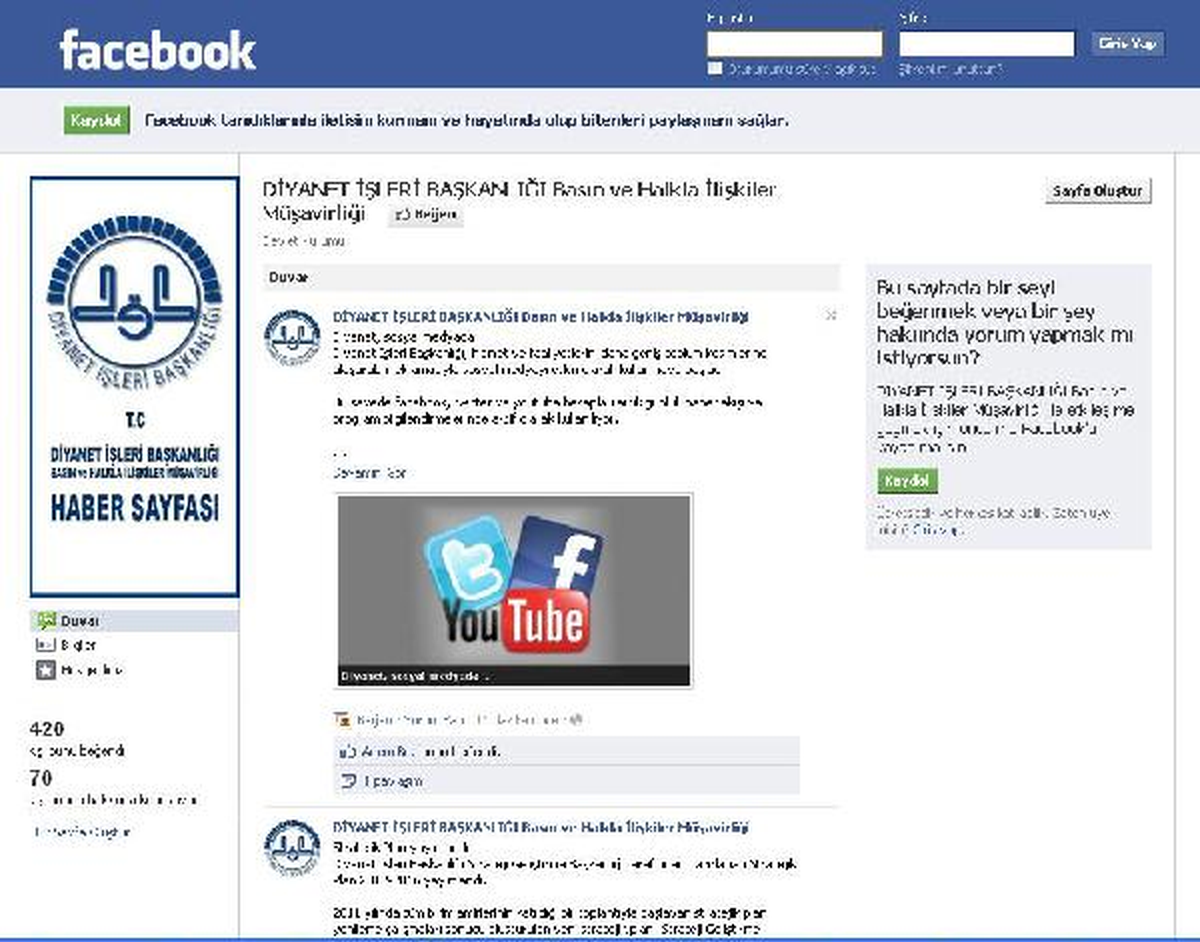Screen dimensions: 1200x942
Task: Click the forgot password link under password field
Action: point(950,70)
